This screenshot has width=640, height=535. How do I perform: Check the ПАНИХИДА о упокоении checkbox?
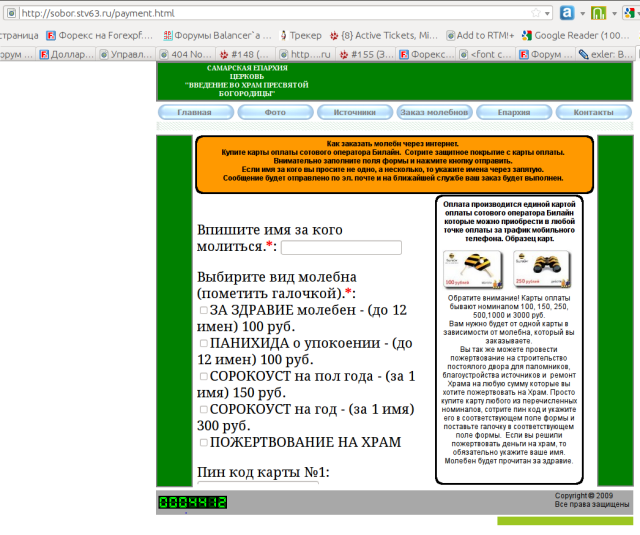pos(203,343)
